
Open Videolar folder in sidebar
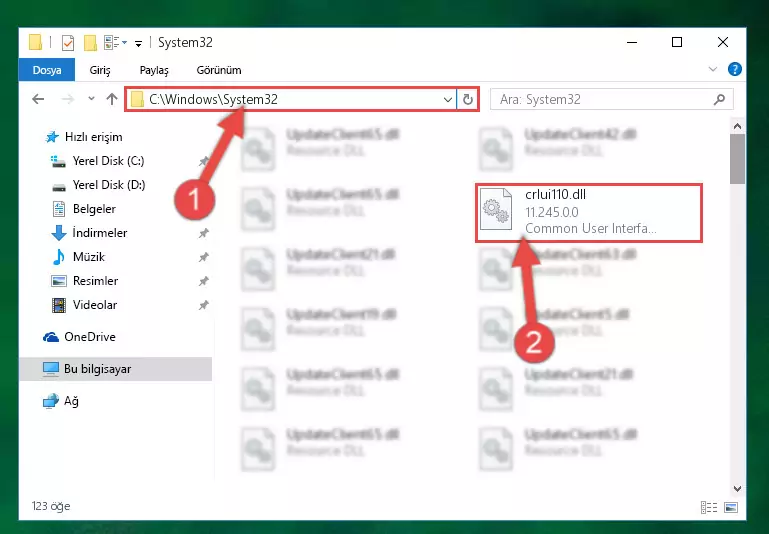tap(84, 305)
